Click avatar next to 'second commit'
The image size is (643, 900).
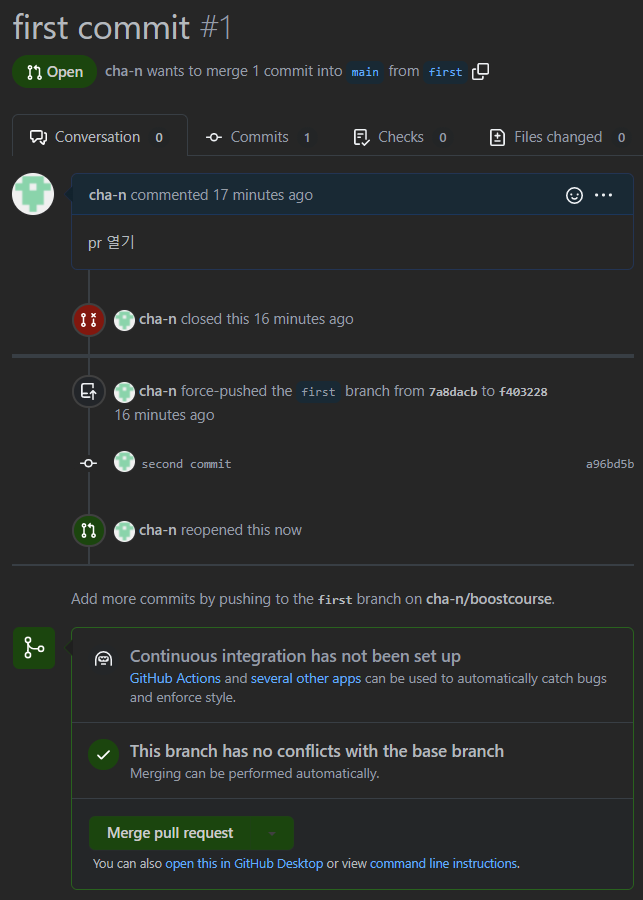click(125, 461)
